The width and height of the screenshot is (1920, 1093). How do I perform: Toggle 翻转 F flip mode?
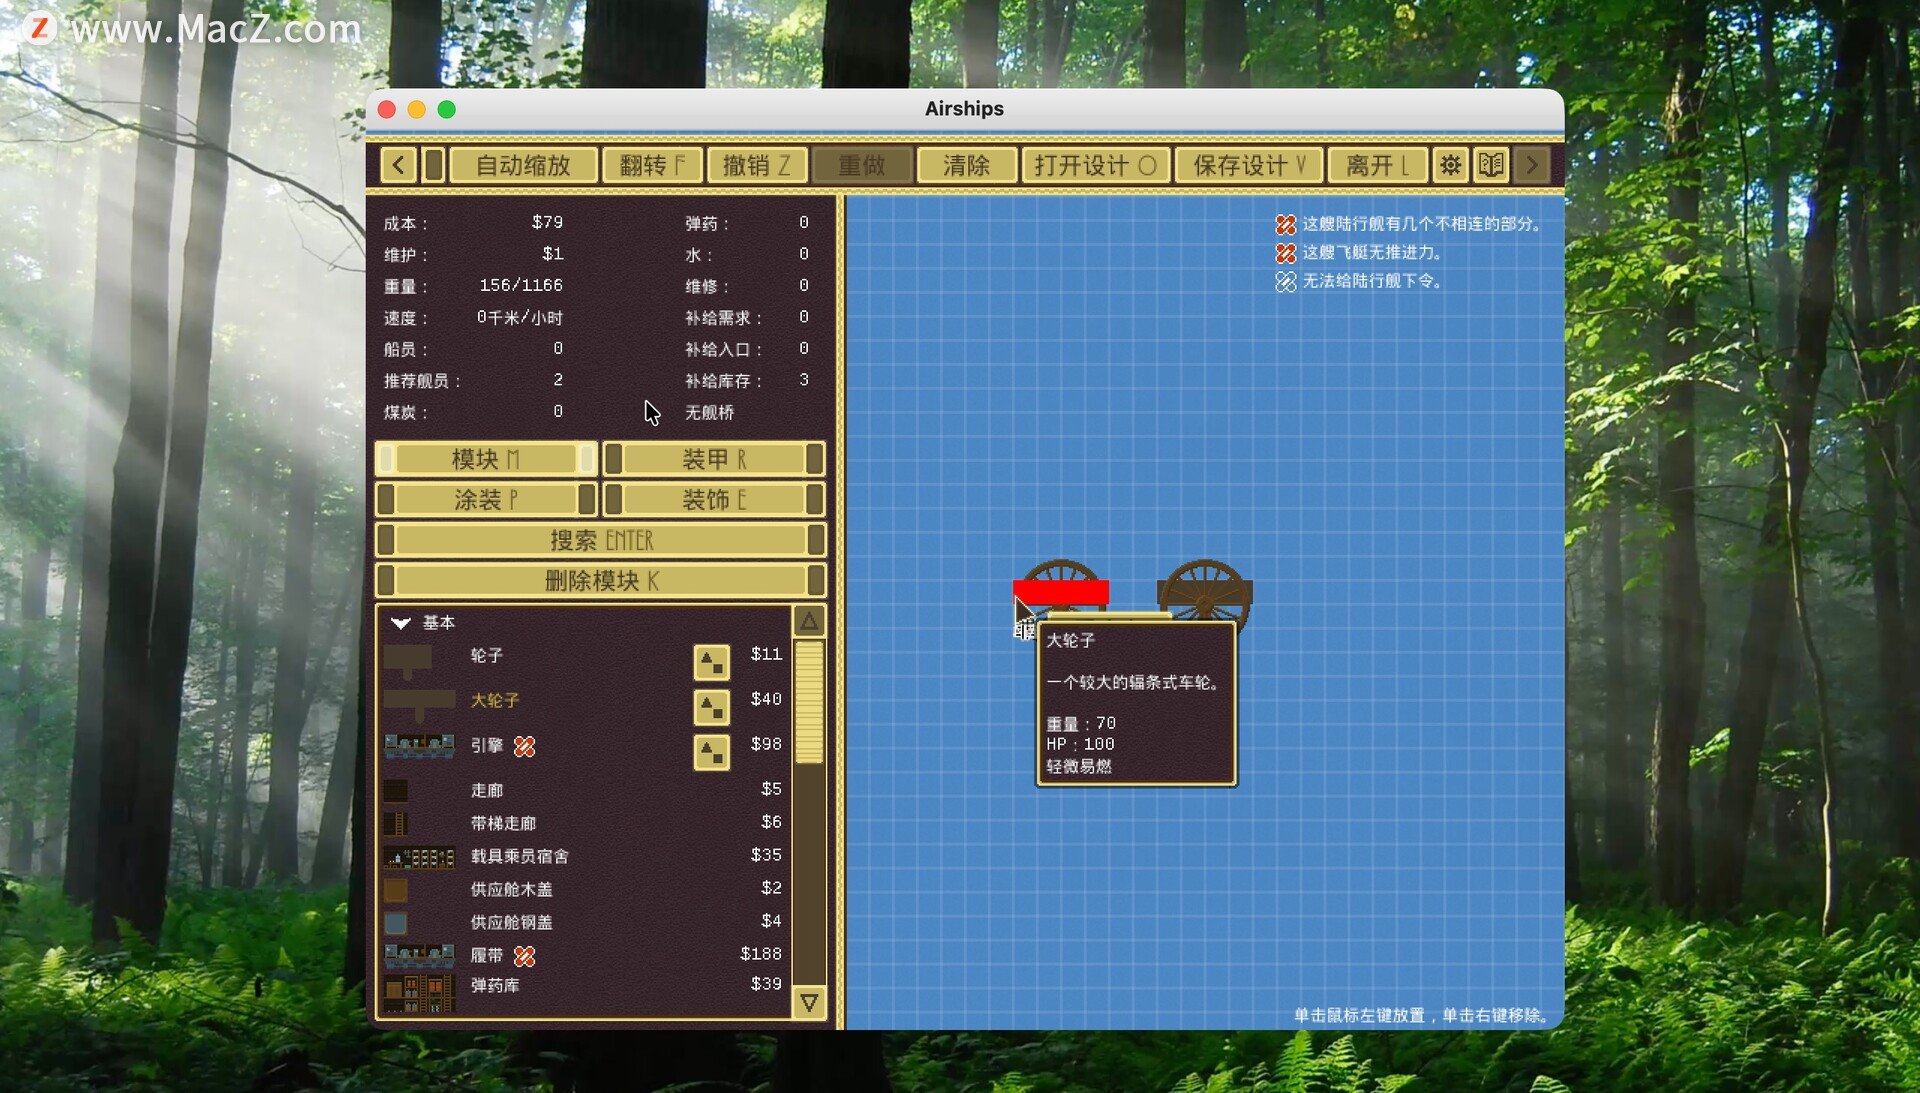tap(652, 165)
